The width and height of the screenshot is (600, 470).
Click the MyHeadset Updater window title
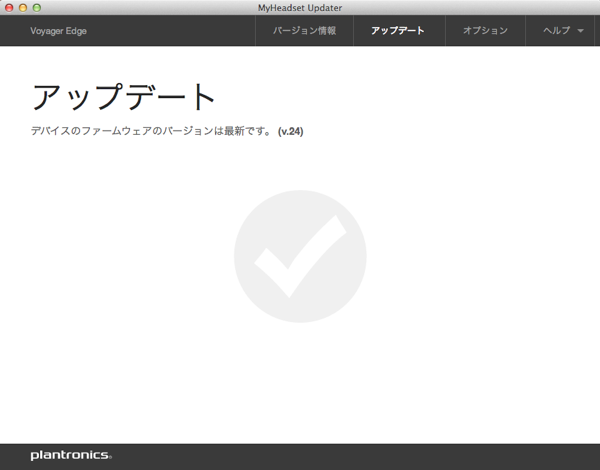coord(300,8)
